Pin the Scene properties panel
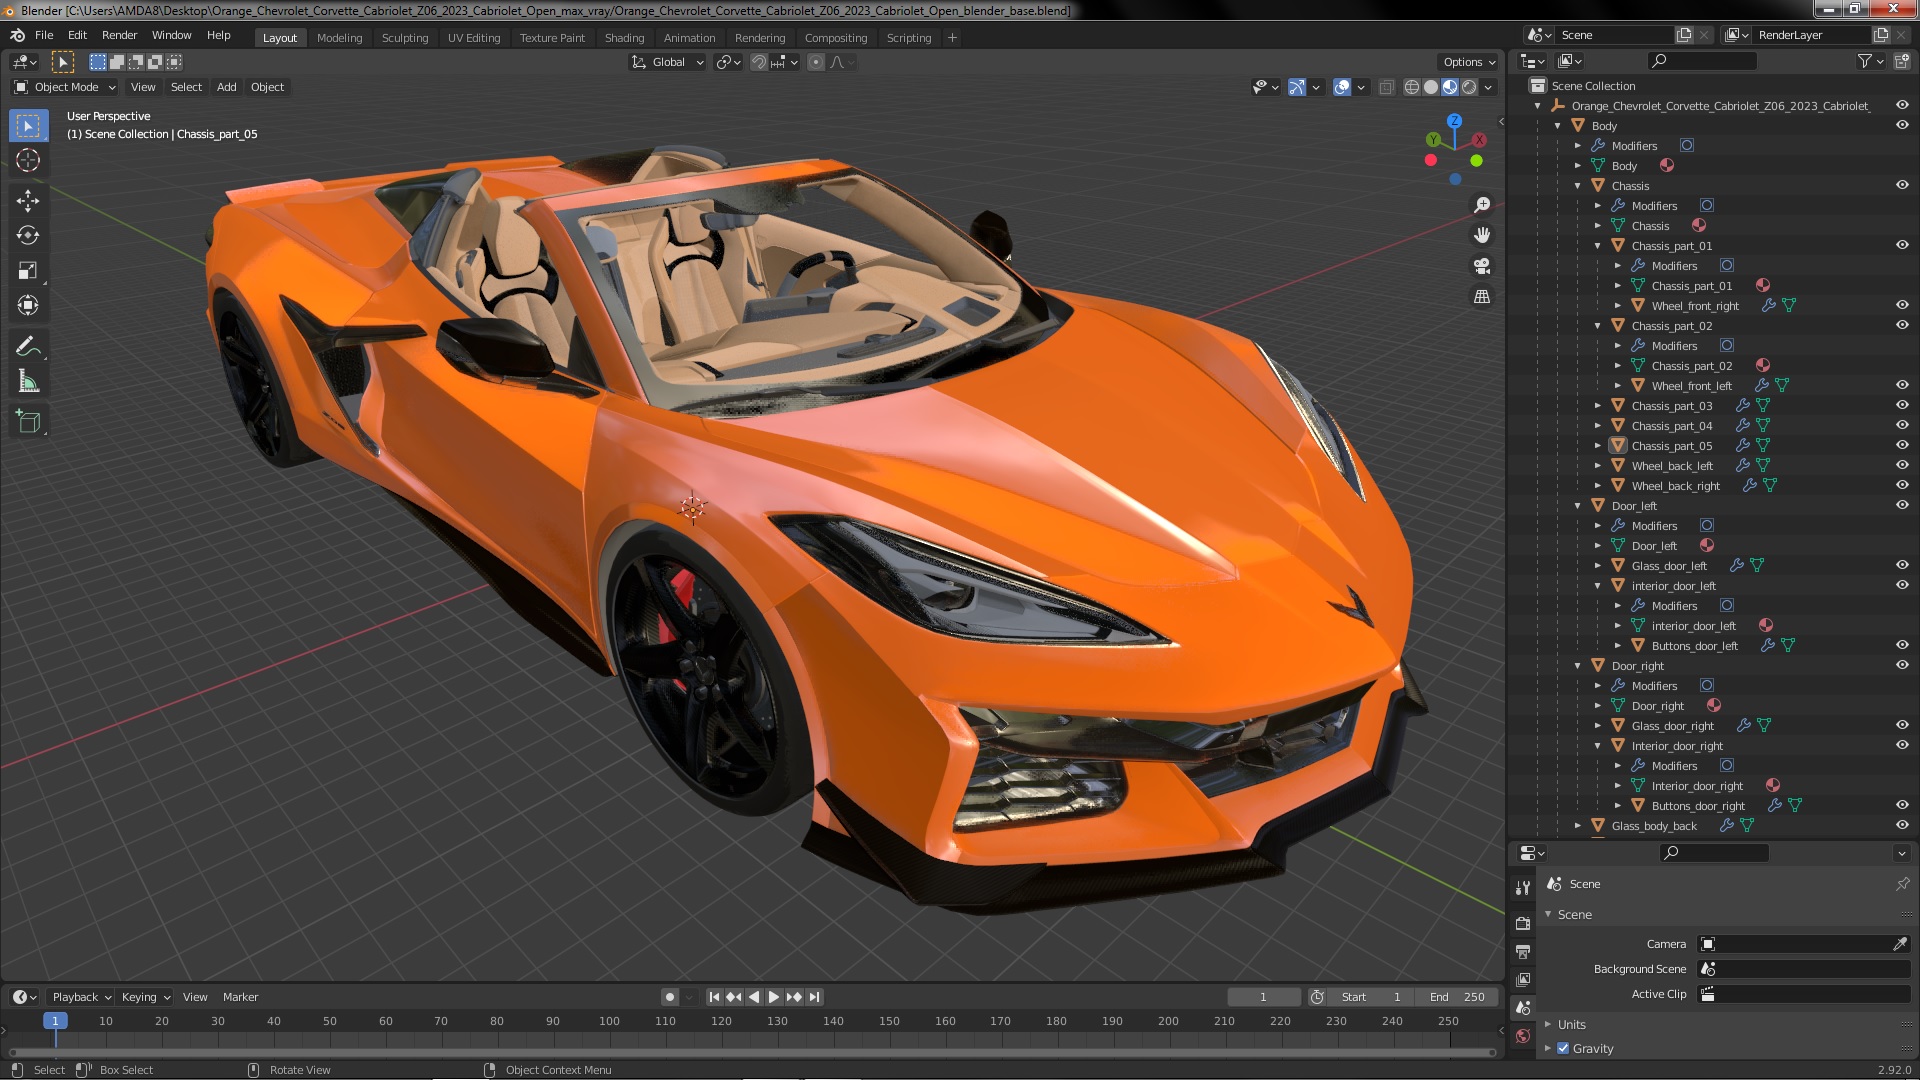Image resolution: width=1920 pixels, height=1080 pixels. [1902, 884]
